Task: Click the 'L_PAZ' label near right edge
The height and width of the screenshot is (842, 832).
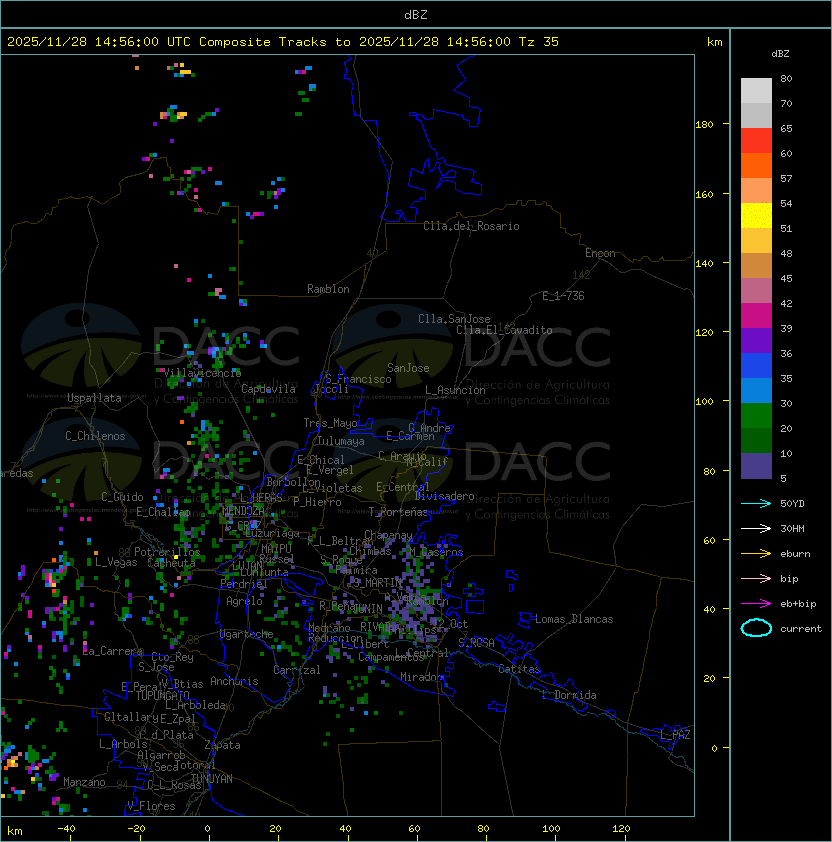Action: tap(675, 735)
